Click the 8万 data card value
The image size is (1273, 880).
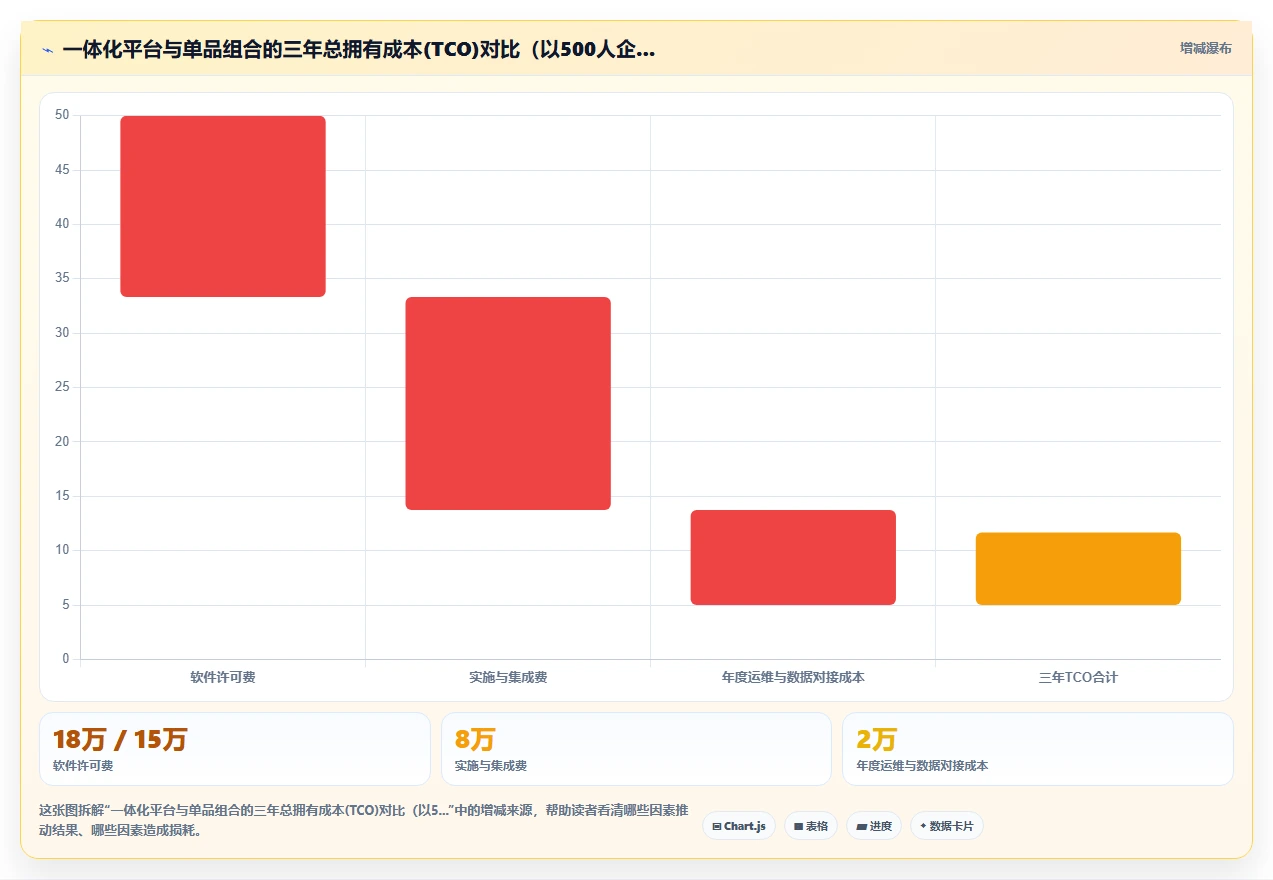pyautogui.click(x=475, y=740)
